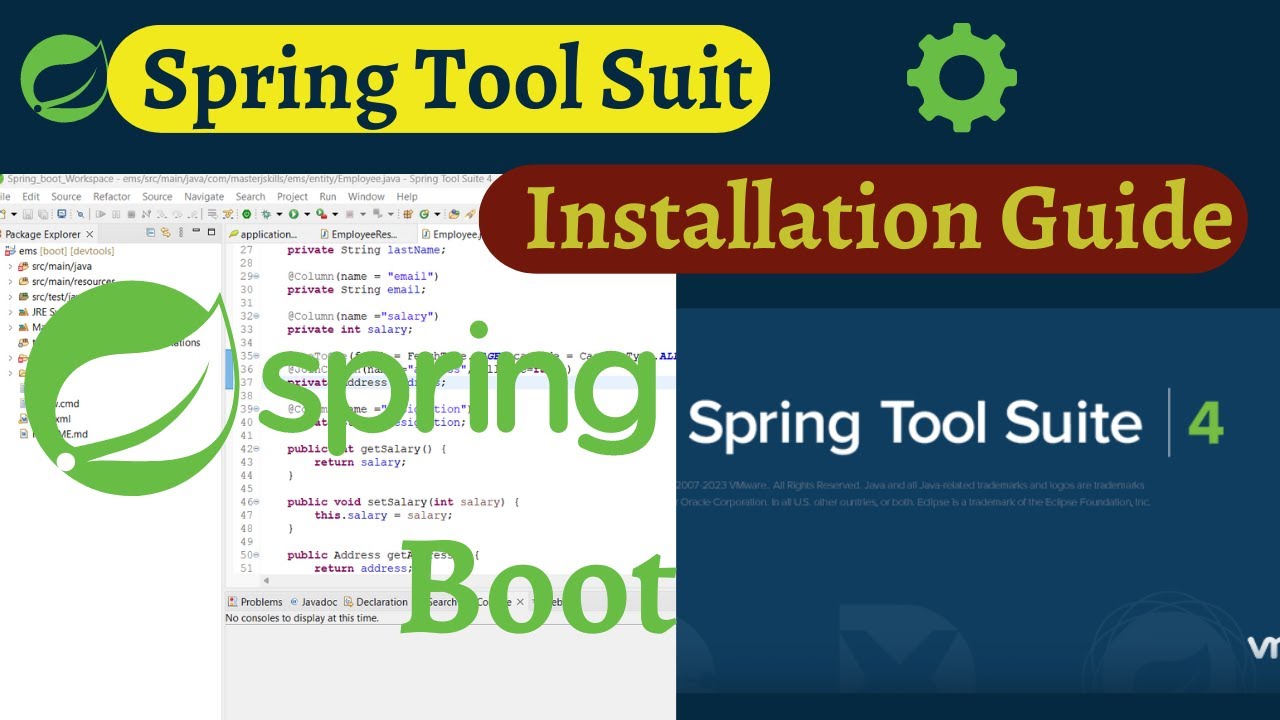The width and height of the screenshot is (1280, 720).
Task: Click the green Run play icon
Action: click(x=293, y=214)
